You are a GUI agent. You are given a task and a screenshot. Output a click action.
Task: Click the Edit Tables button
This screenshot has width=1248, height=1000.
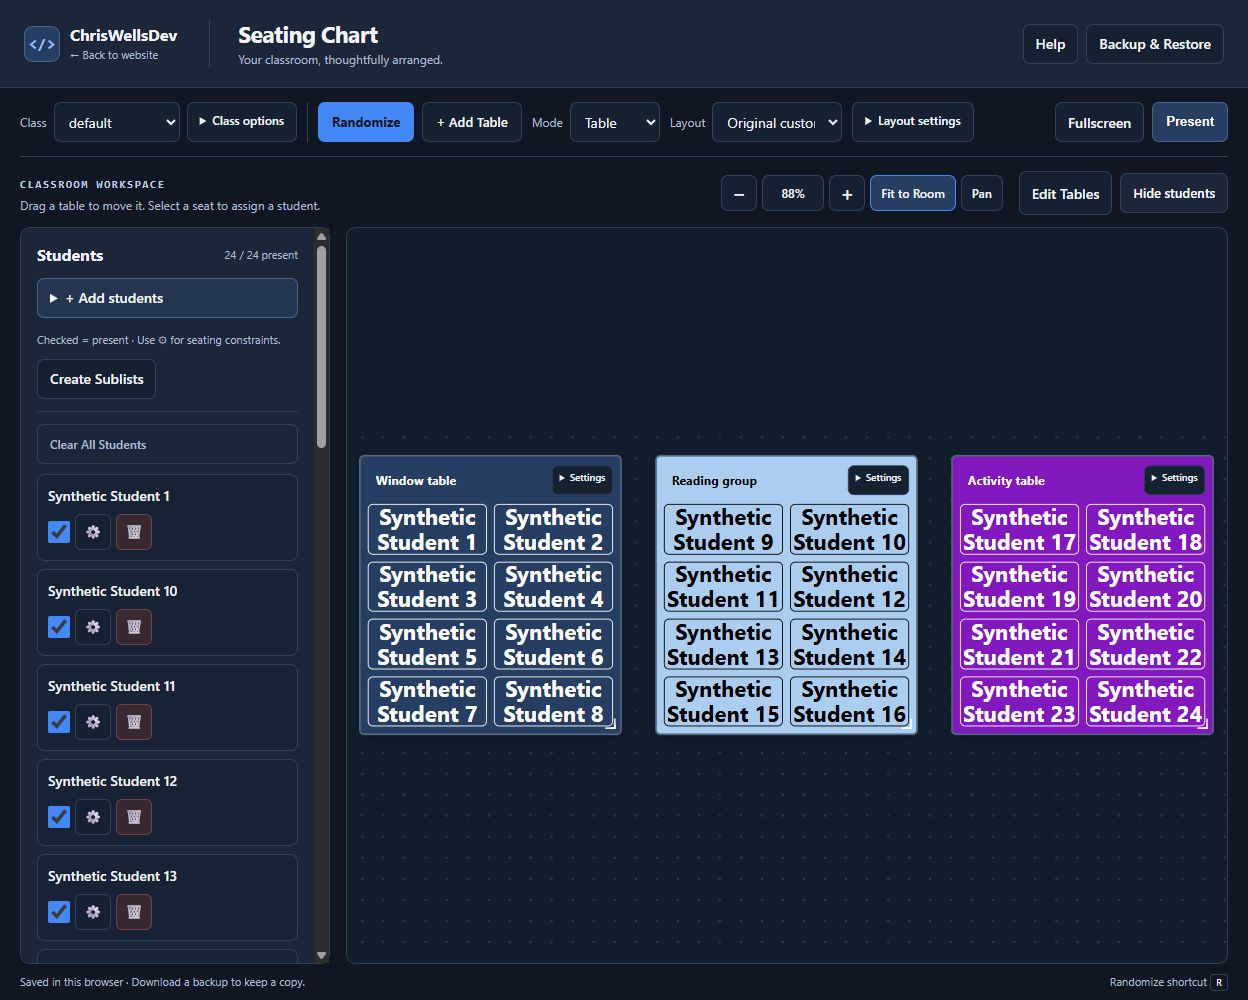[x=1065, y=194]
